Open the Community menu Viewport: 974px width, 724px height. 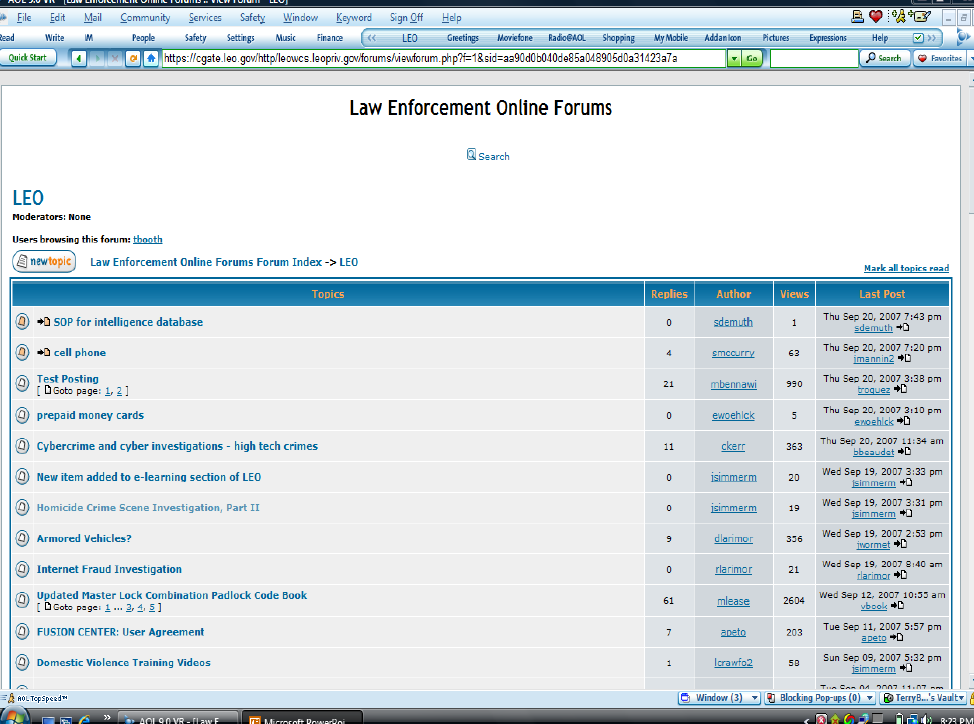[x=145, y=17]
